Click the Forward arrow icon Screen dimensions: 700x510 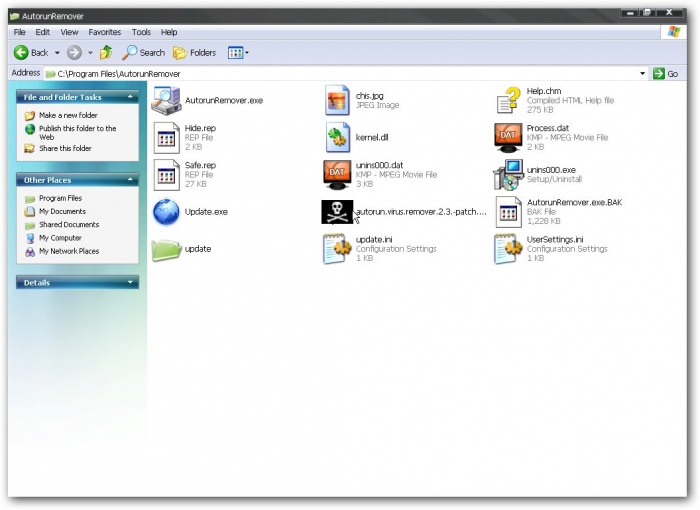(x=74, y=53)
